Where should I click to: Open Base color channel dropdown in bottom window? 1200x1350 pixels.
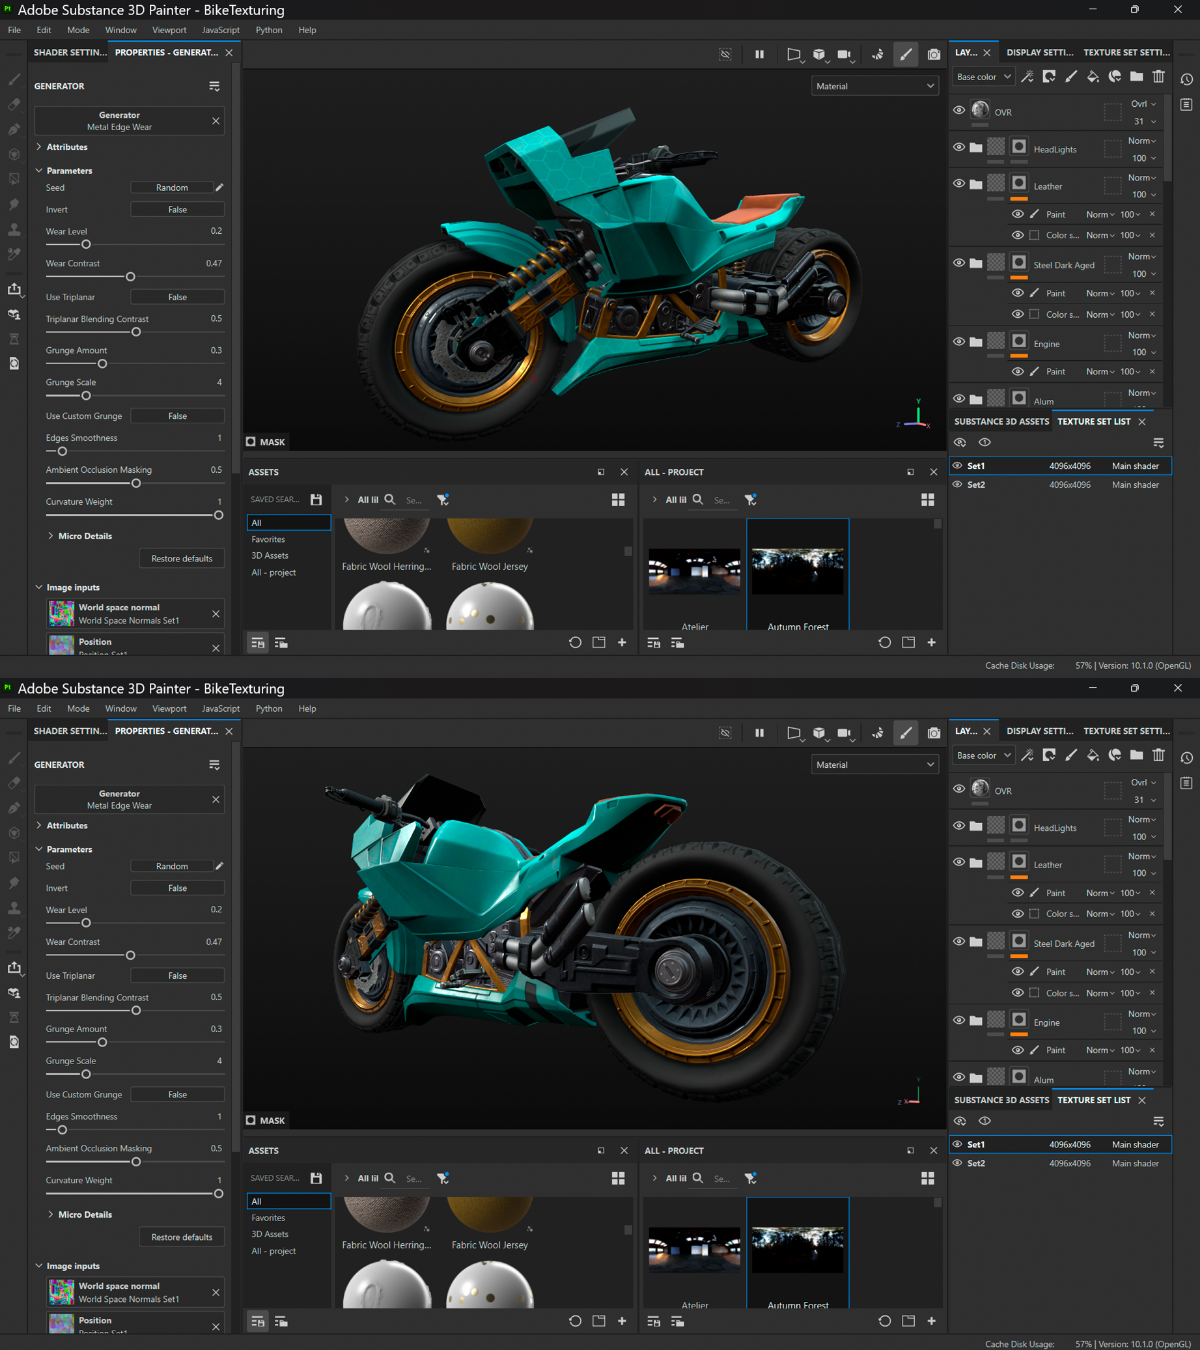tap(983, 756)
